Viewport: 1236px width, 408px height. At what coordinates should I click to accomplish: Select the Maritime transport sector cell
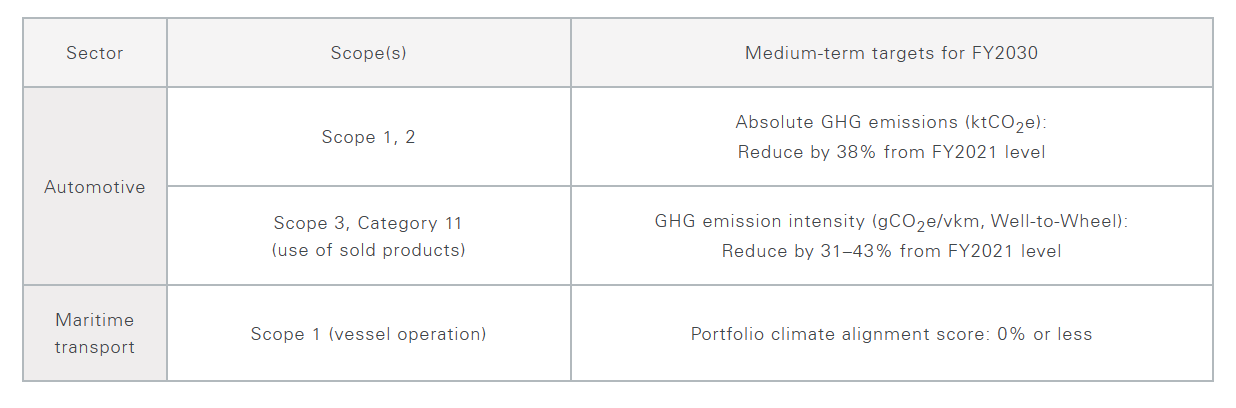[x=95, y=333]
